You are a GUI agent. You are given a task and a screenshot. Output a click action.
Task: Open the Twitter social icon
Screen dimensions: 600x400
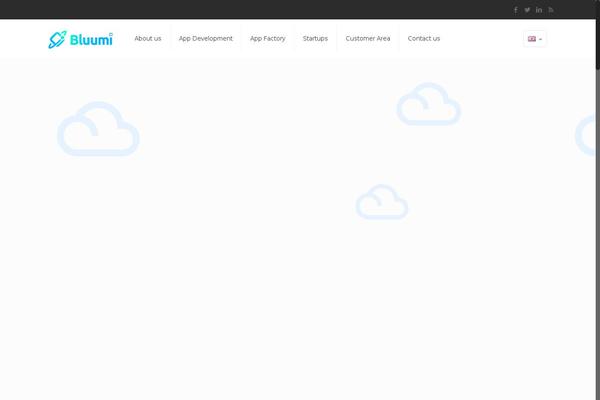[527, 10]
